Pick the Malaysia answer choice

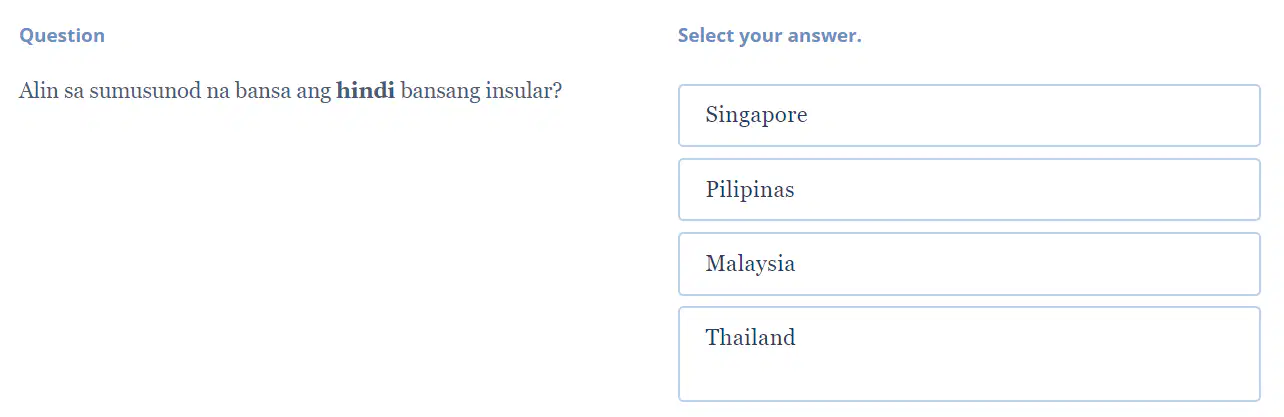(x=969, y=264)
